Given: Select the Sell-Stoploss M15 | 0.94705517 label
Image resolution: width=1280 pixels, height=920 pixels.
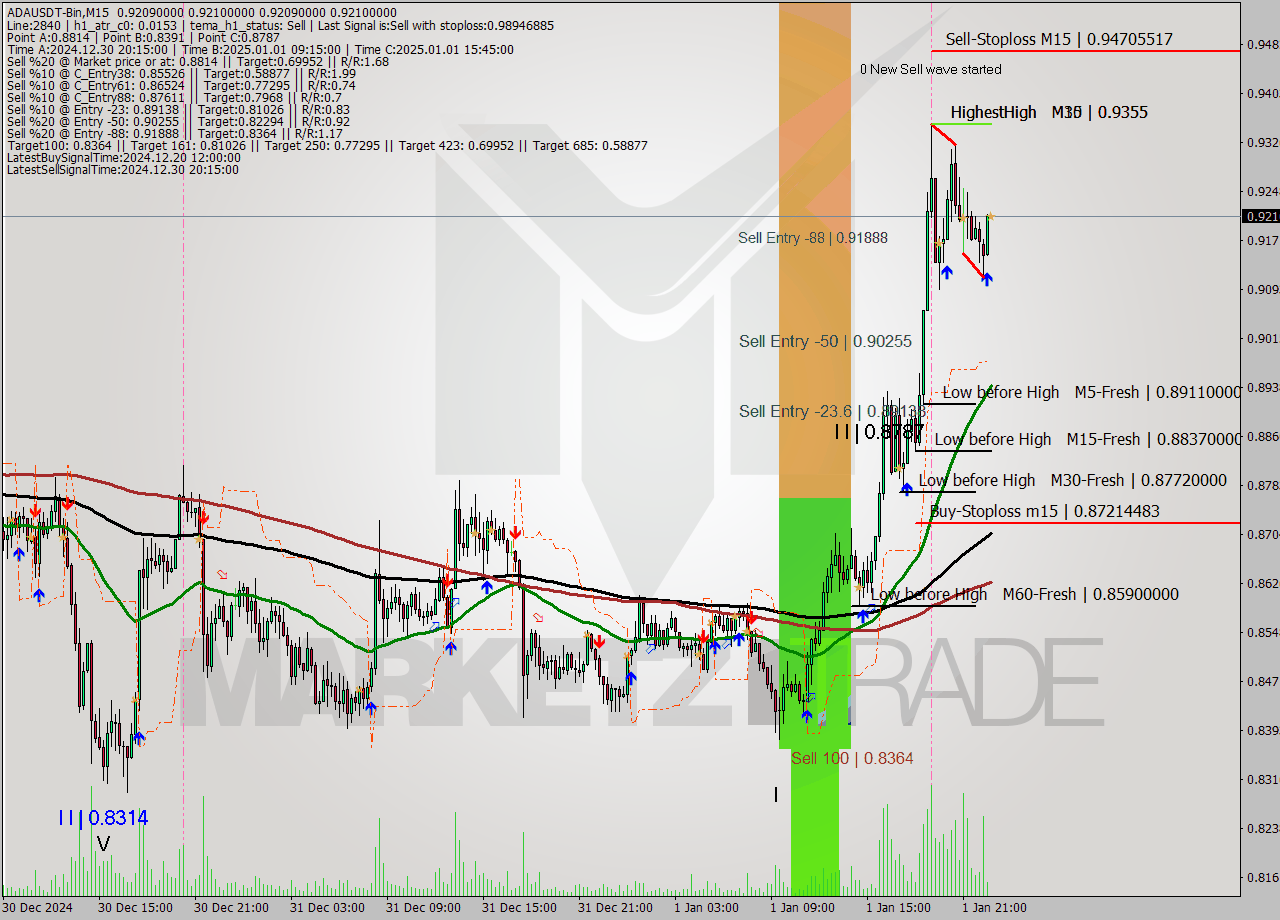Looking at the screenshot, I should tap(1059, 39).
